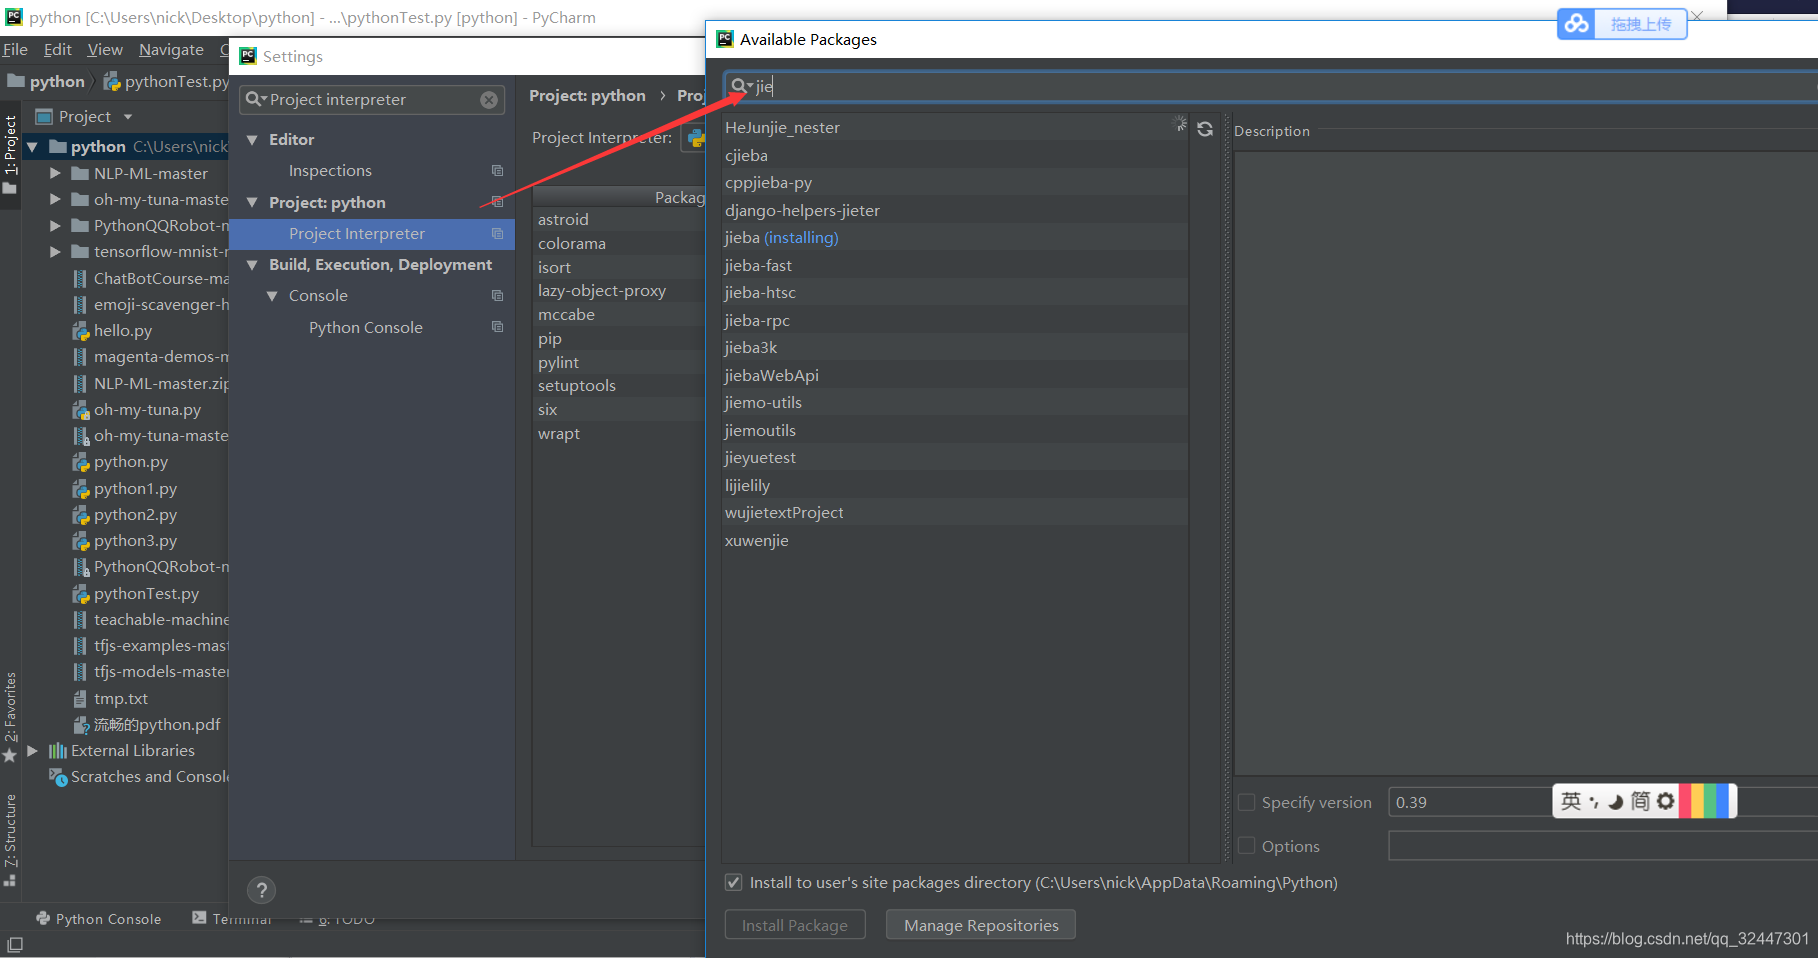Open the Edit menu
The width and height of the screenshot is (1818, 958).
coord(58,49)
